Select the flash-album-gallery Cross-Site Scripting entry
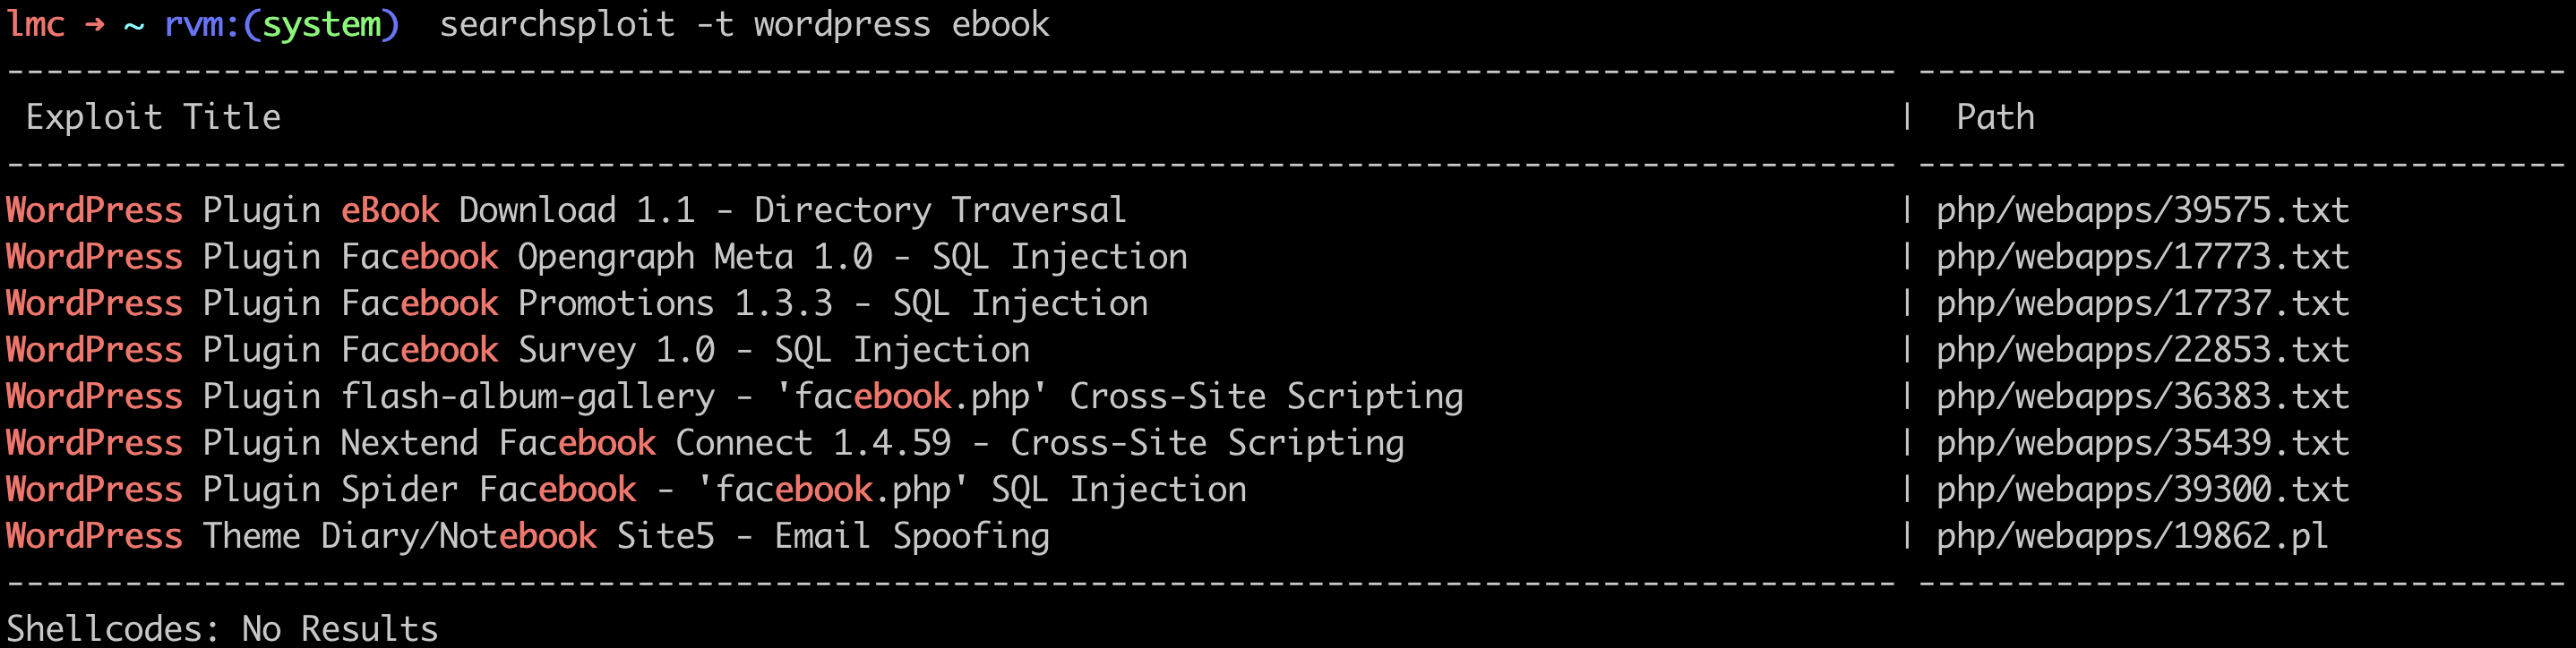Viewport: 2576px width, 648px height. [734, 397]
